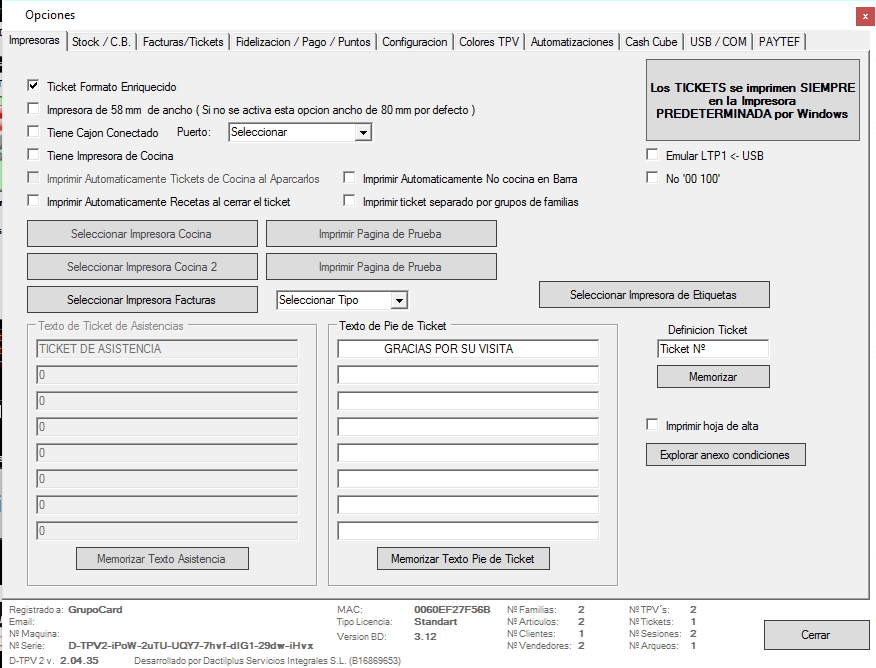Focus the GRACIAS POR SU VISITA field
This screenshot has width=876, height=668.
point(468,349)
